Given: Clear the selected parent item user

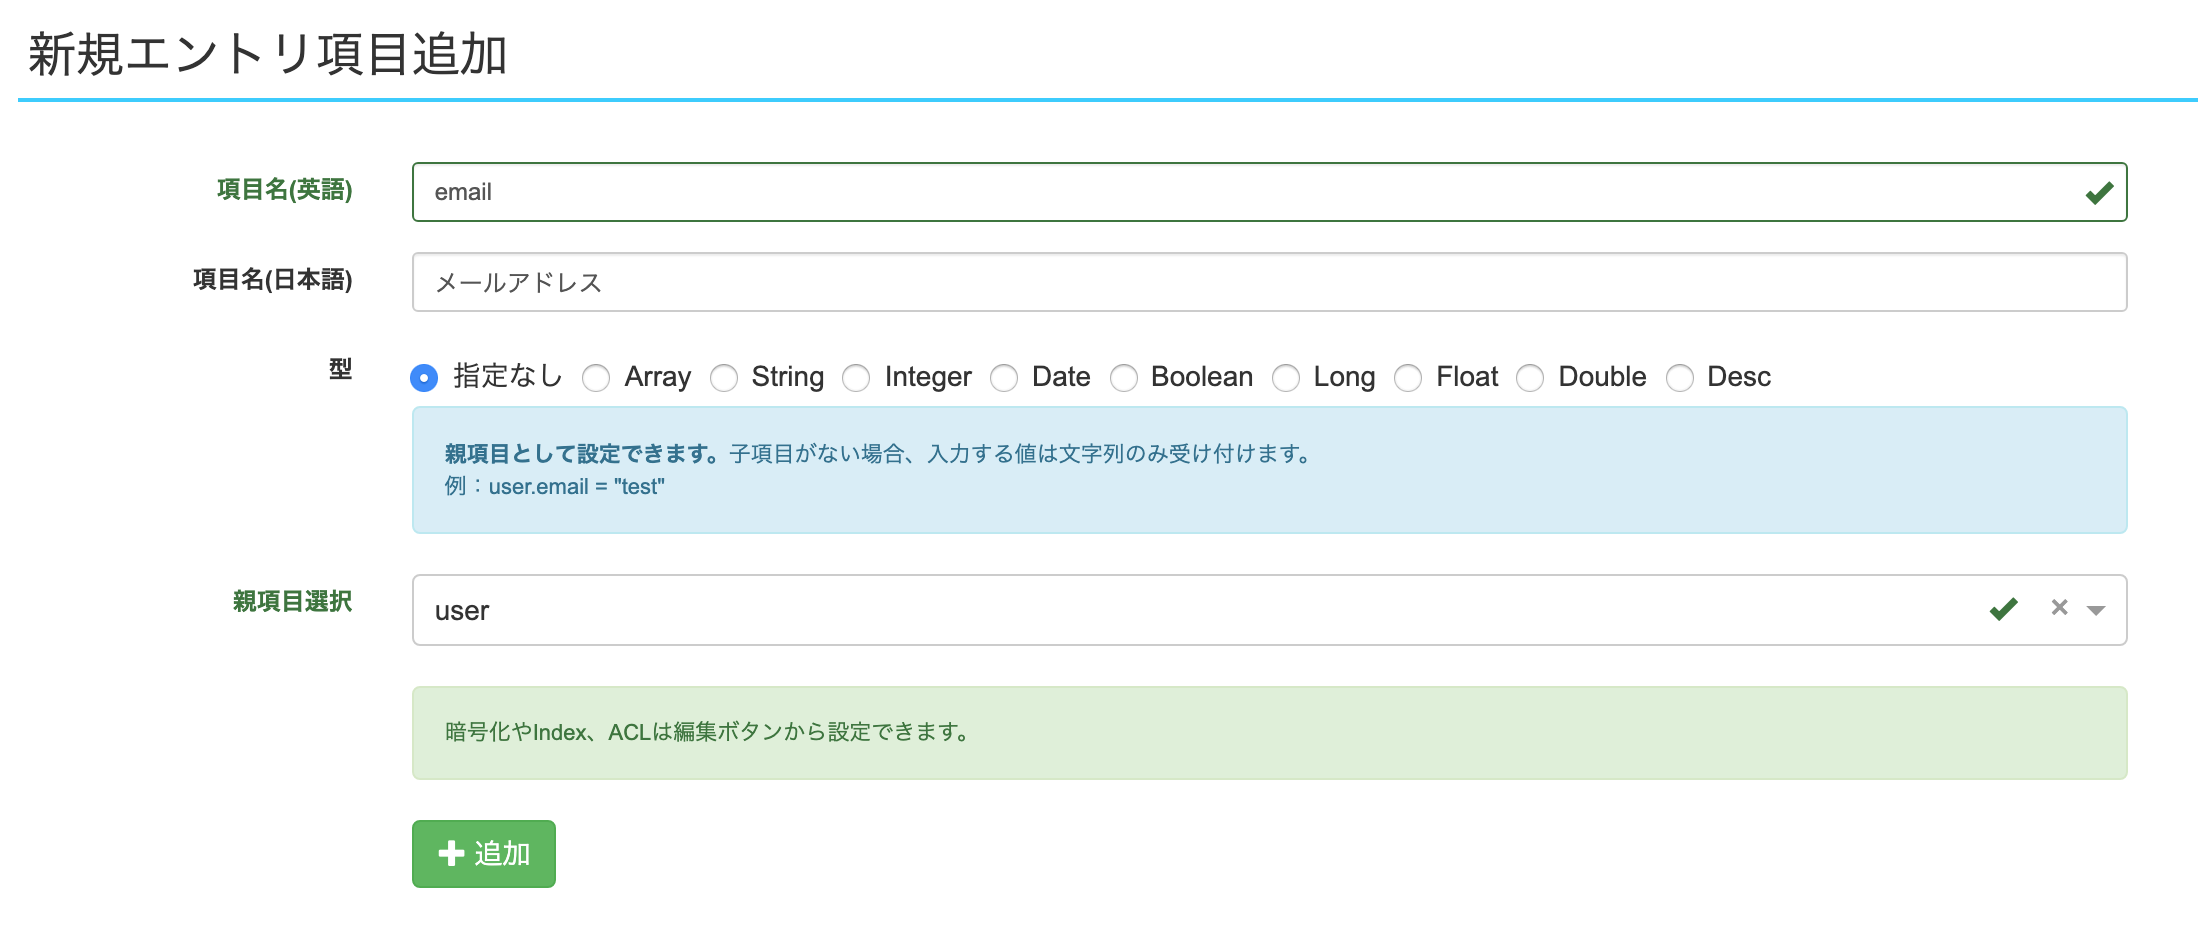Looking at the screenshot, I should point(2059,607).
